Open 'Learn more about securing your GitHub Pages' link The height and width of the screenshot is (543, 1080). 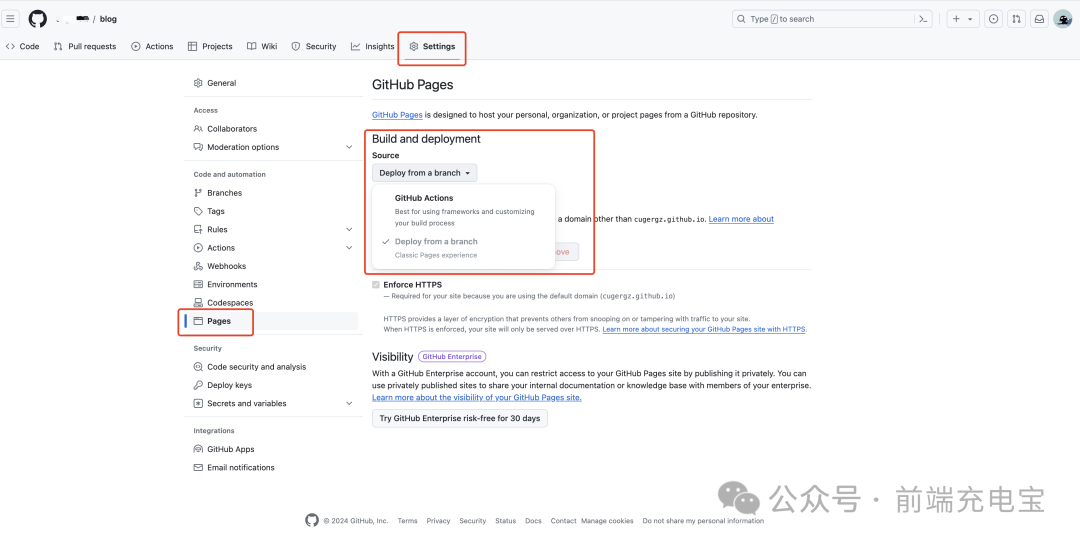point(704,329)
